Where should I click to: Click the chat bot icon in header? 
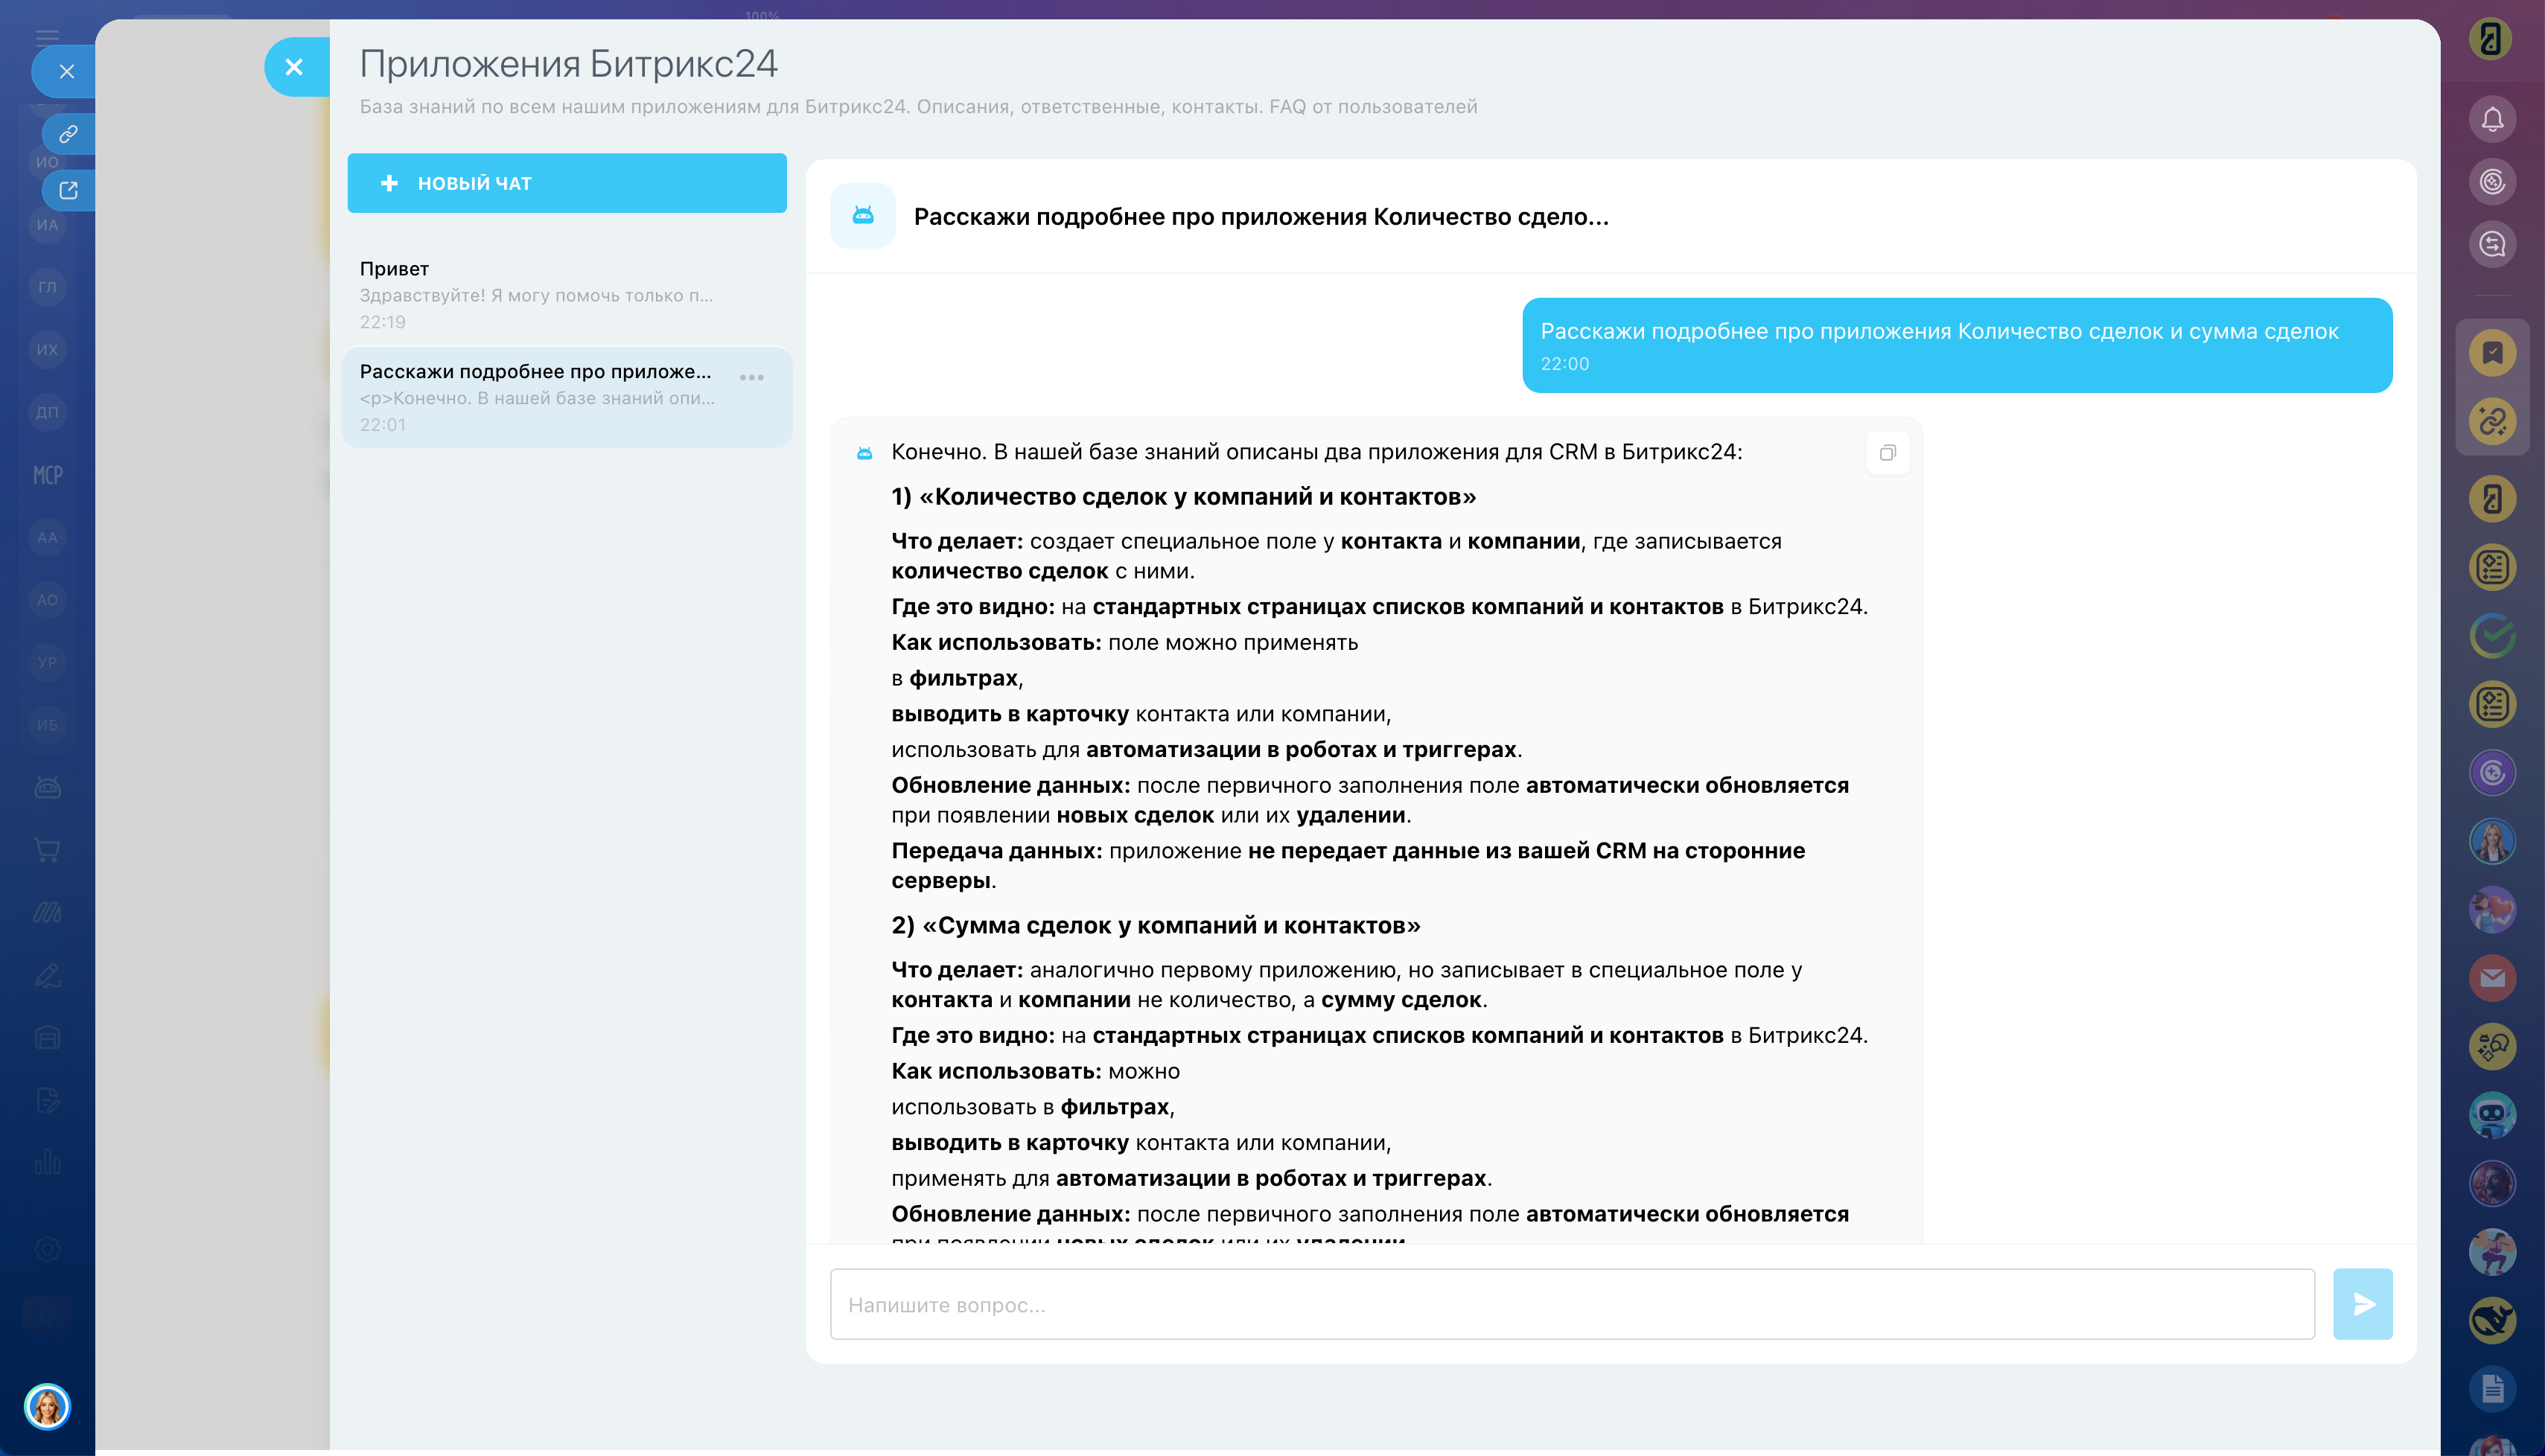click(x=863, y=215)
